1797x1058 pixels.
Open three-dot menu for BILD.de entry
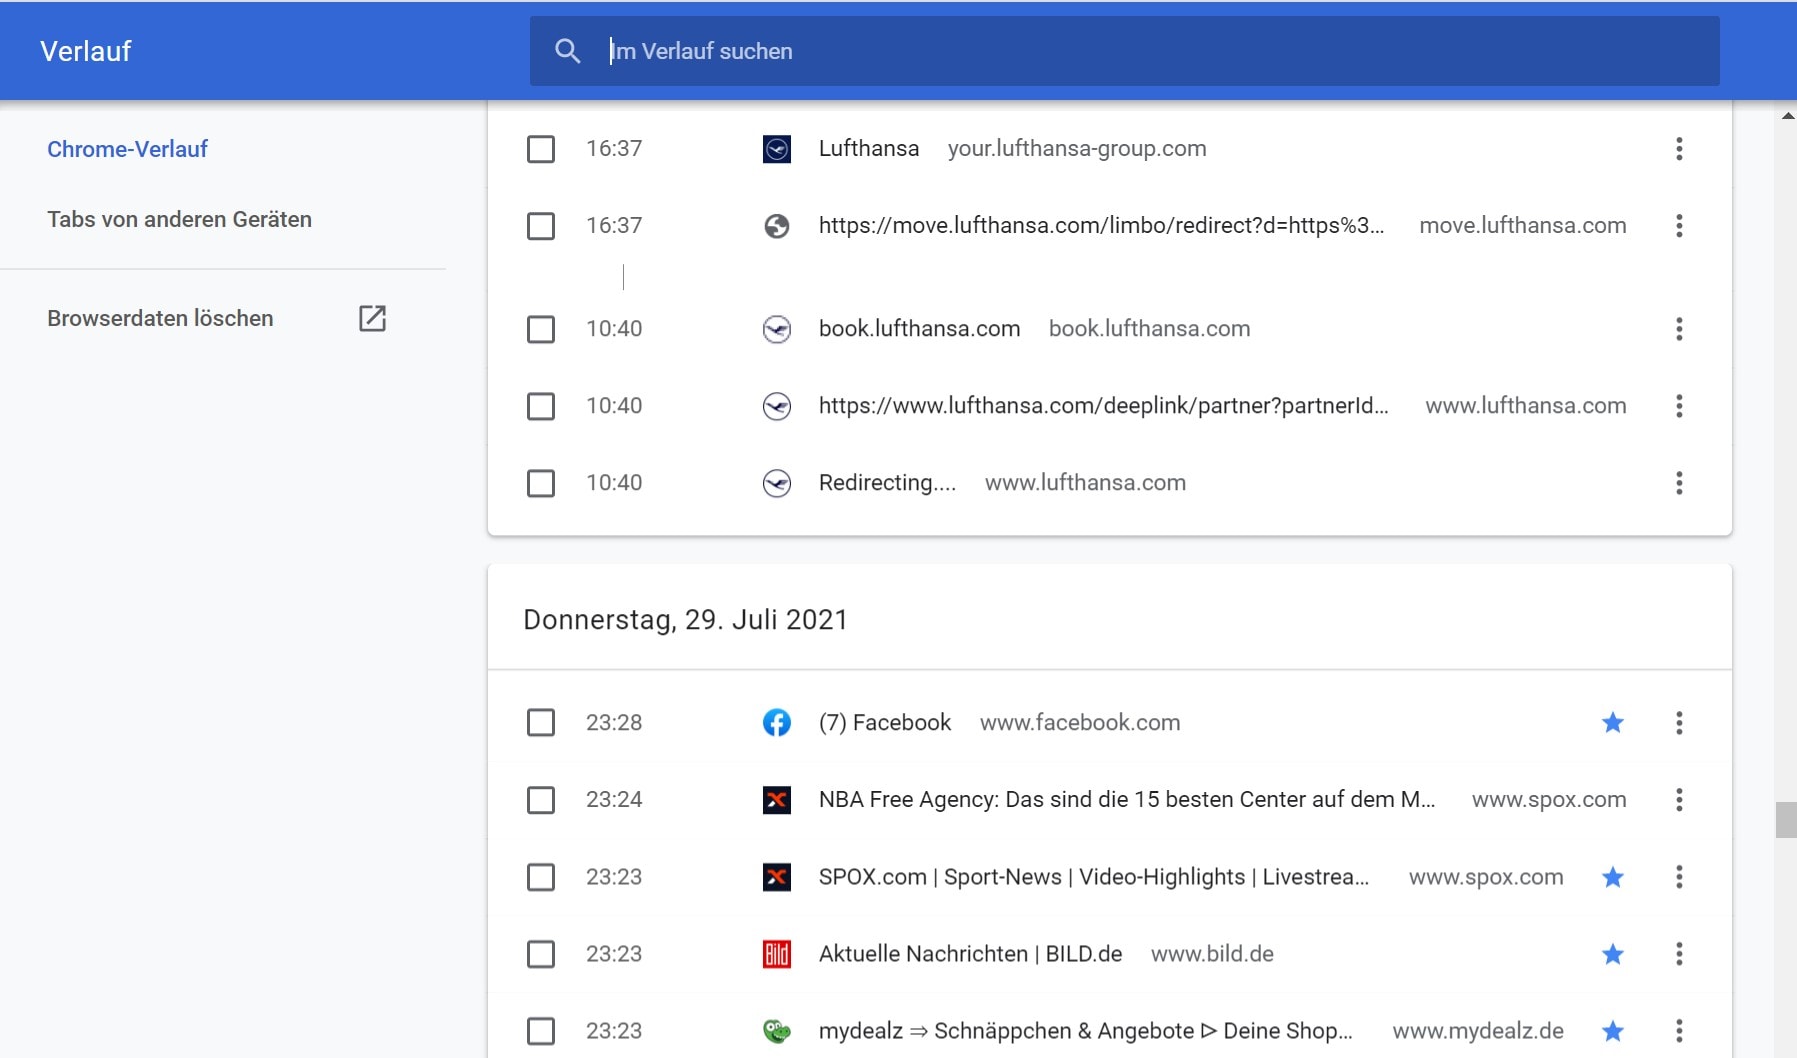(1679, 954)
